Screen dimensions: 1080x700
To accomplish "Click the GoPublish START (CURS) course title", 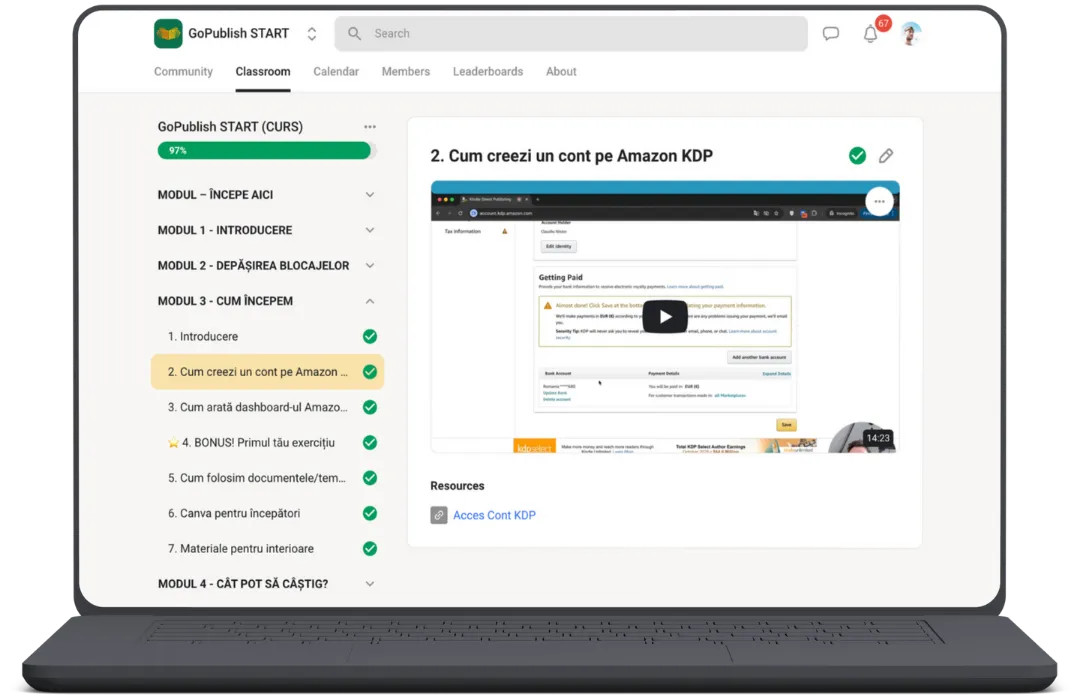I will (230, 127).
